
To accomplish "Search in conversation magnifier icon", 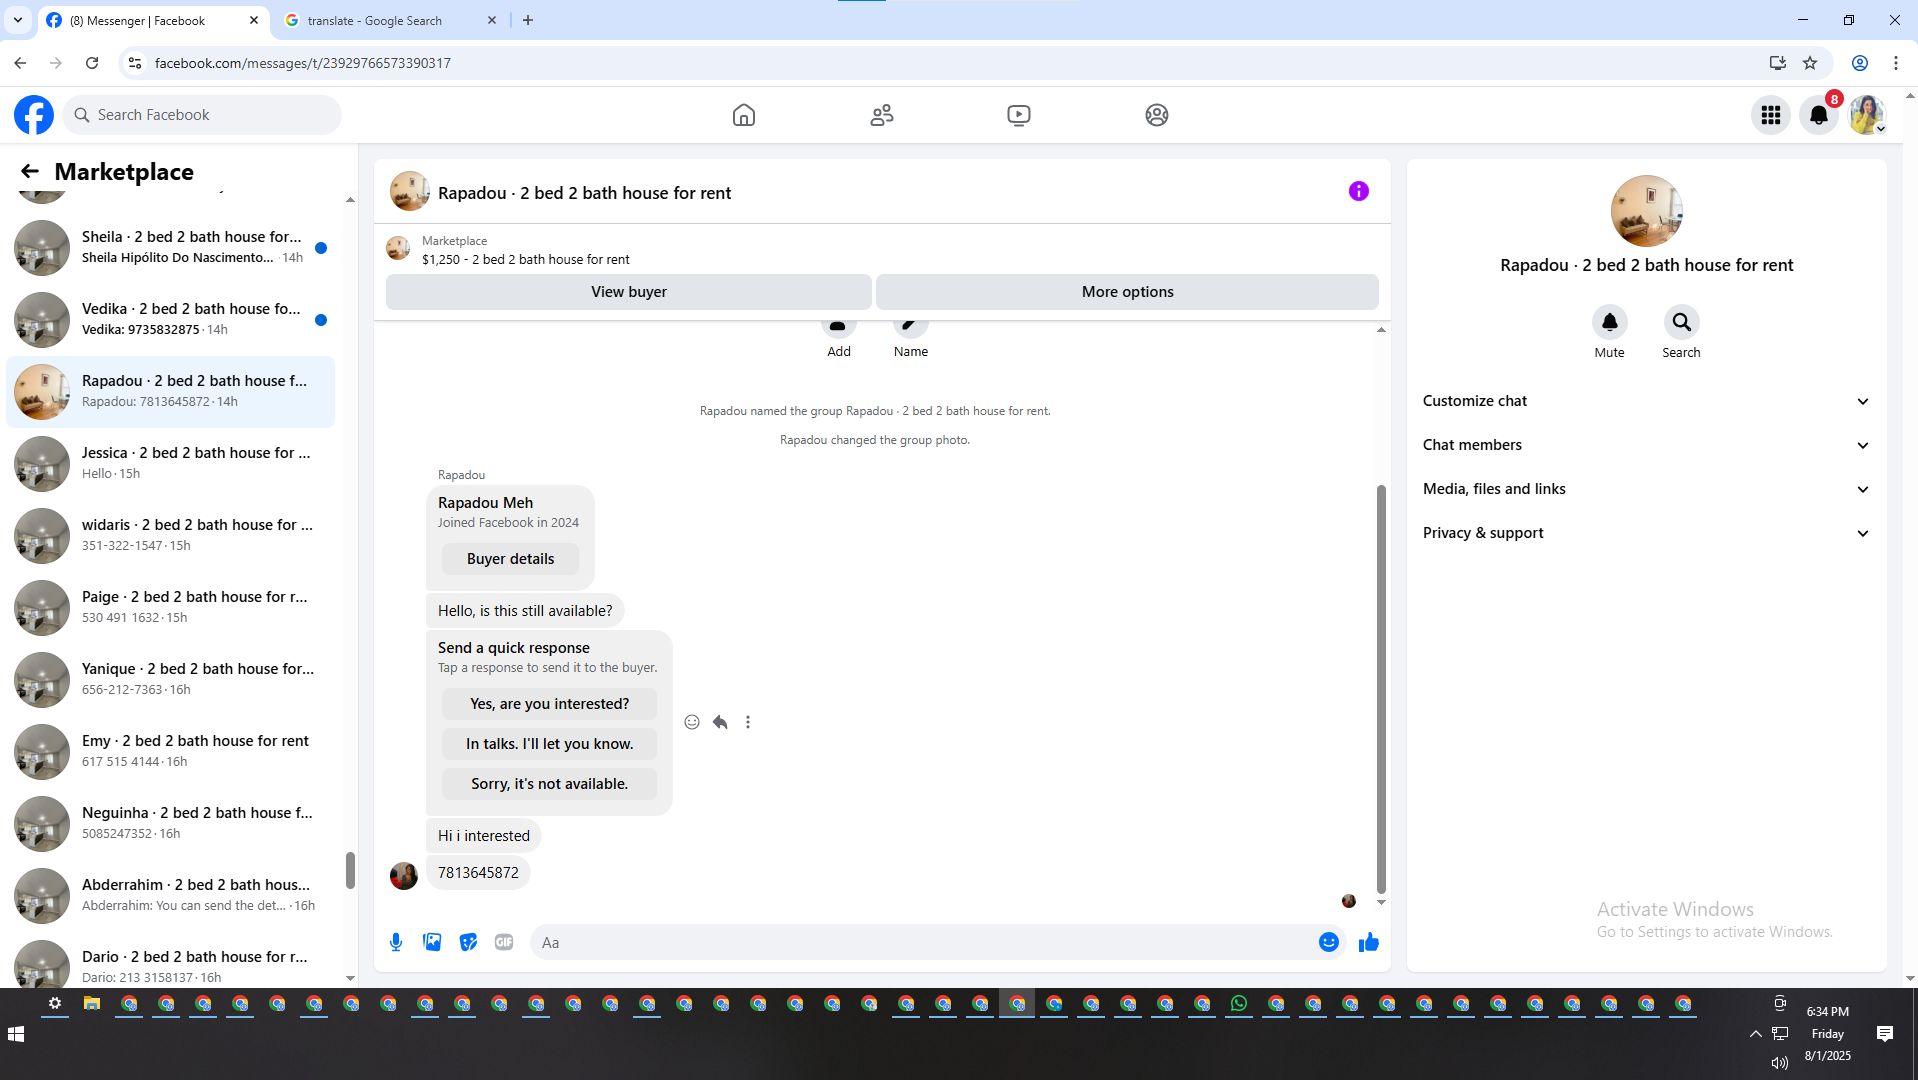I will (1682, 322).
